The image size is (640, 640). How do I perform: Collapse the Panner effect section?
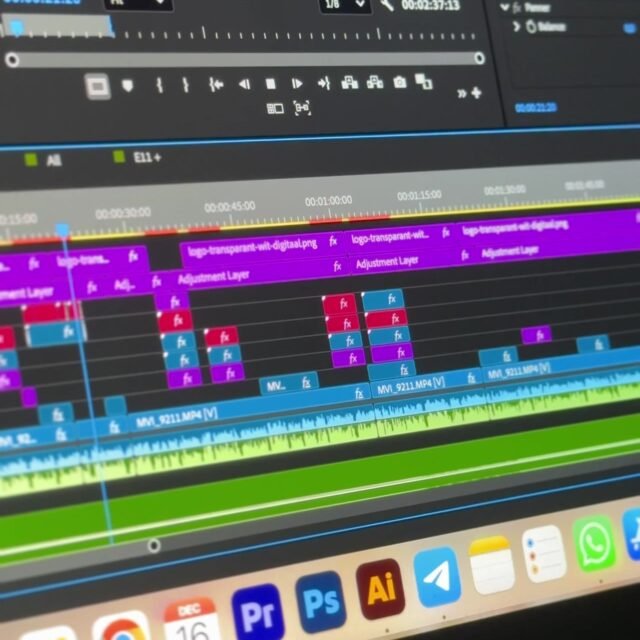point(505,7)
